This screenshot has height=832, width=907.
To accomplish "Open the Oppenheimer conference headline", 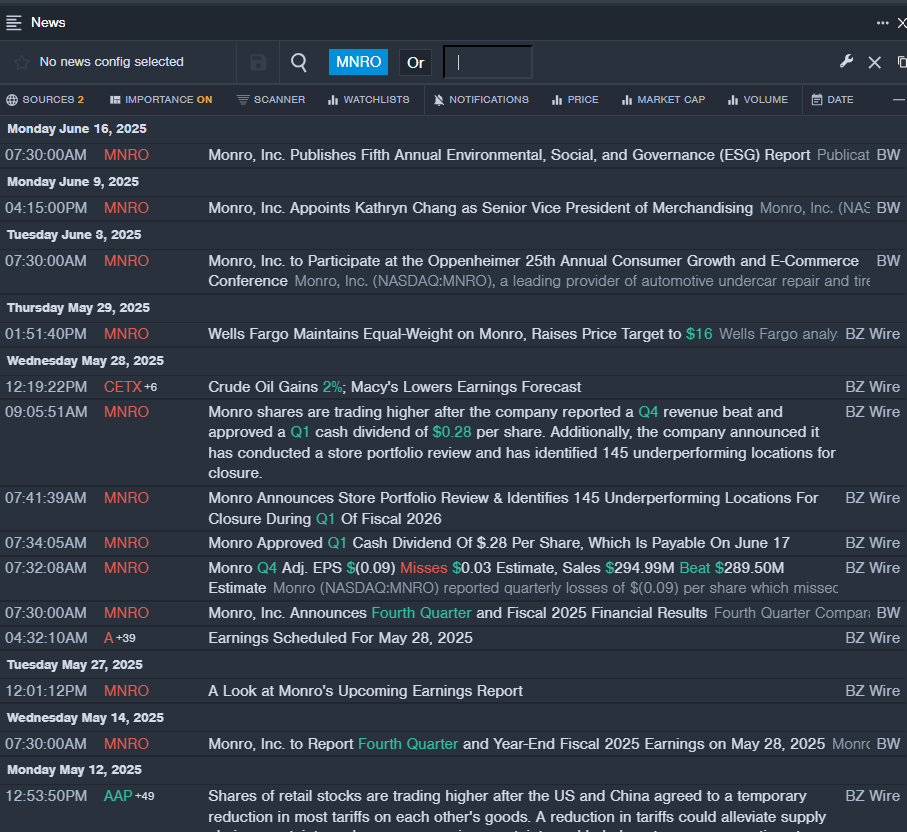I will coord(533,271).
